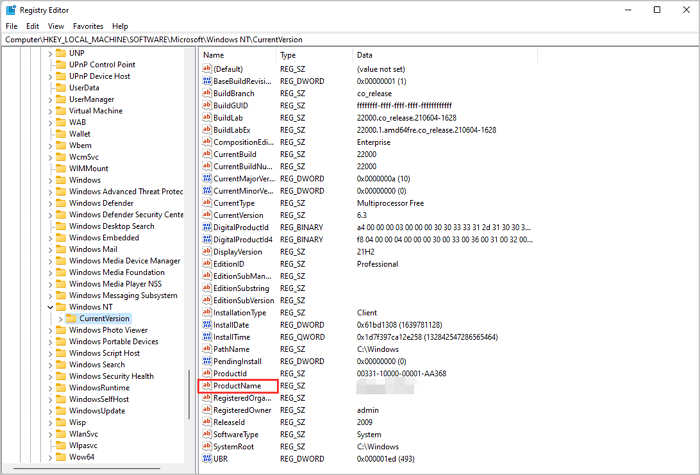Click the icon beside the (Default) value

207,68
